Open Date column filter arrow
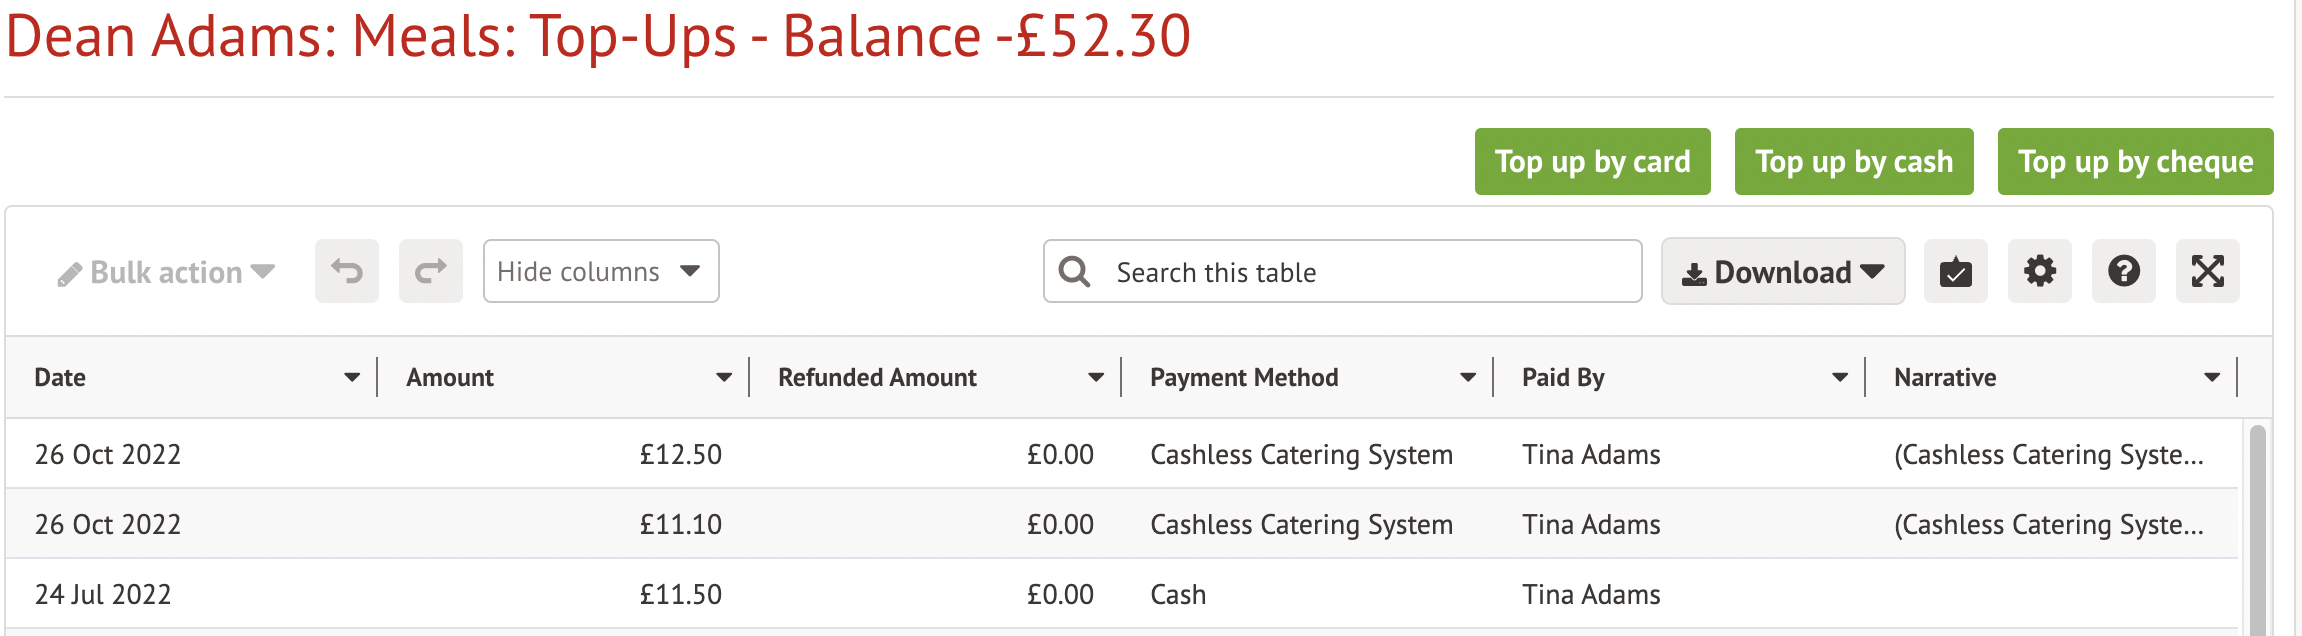The image size is (2302, 636). coord(352,377)
